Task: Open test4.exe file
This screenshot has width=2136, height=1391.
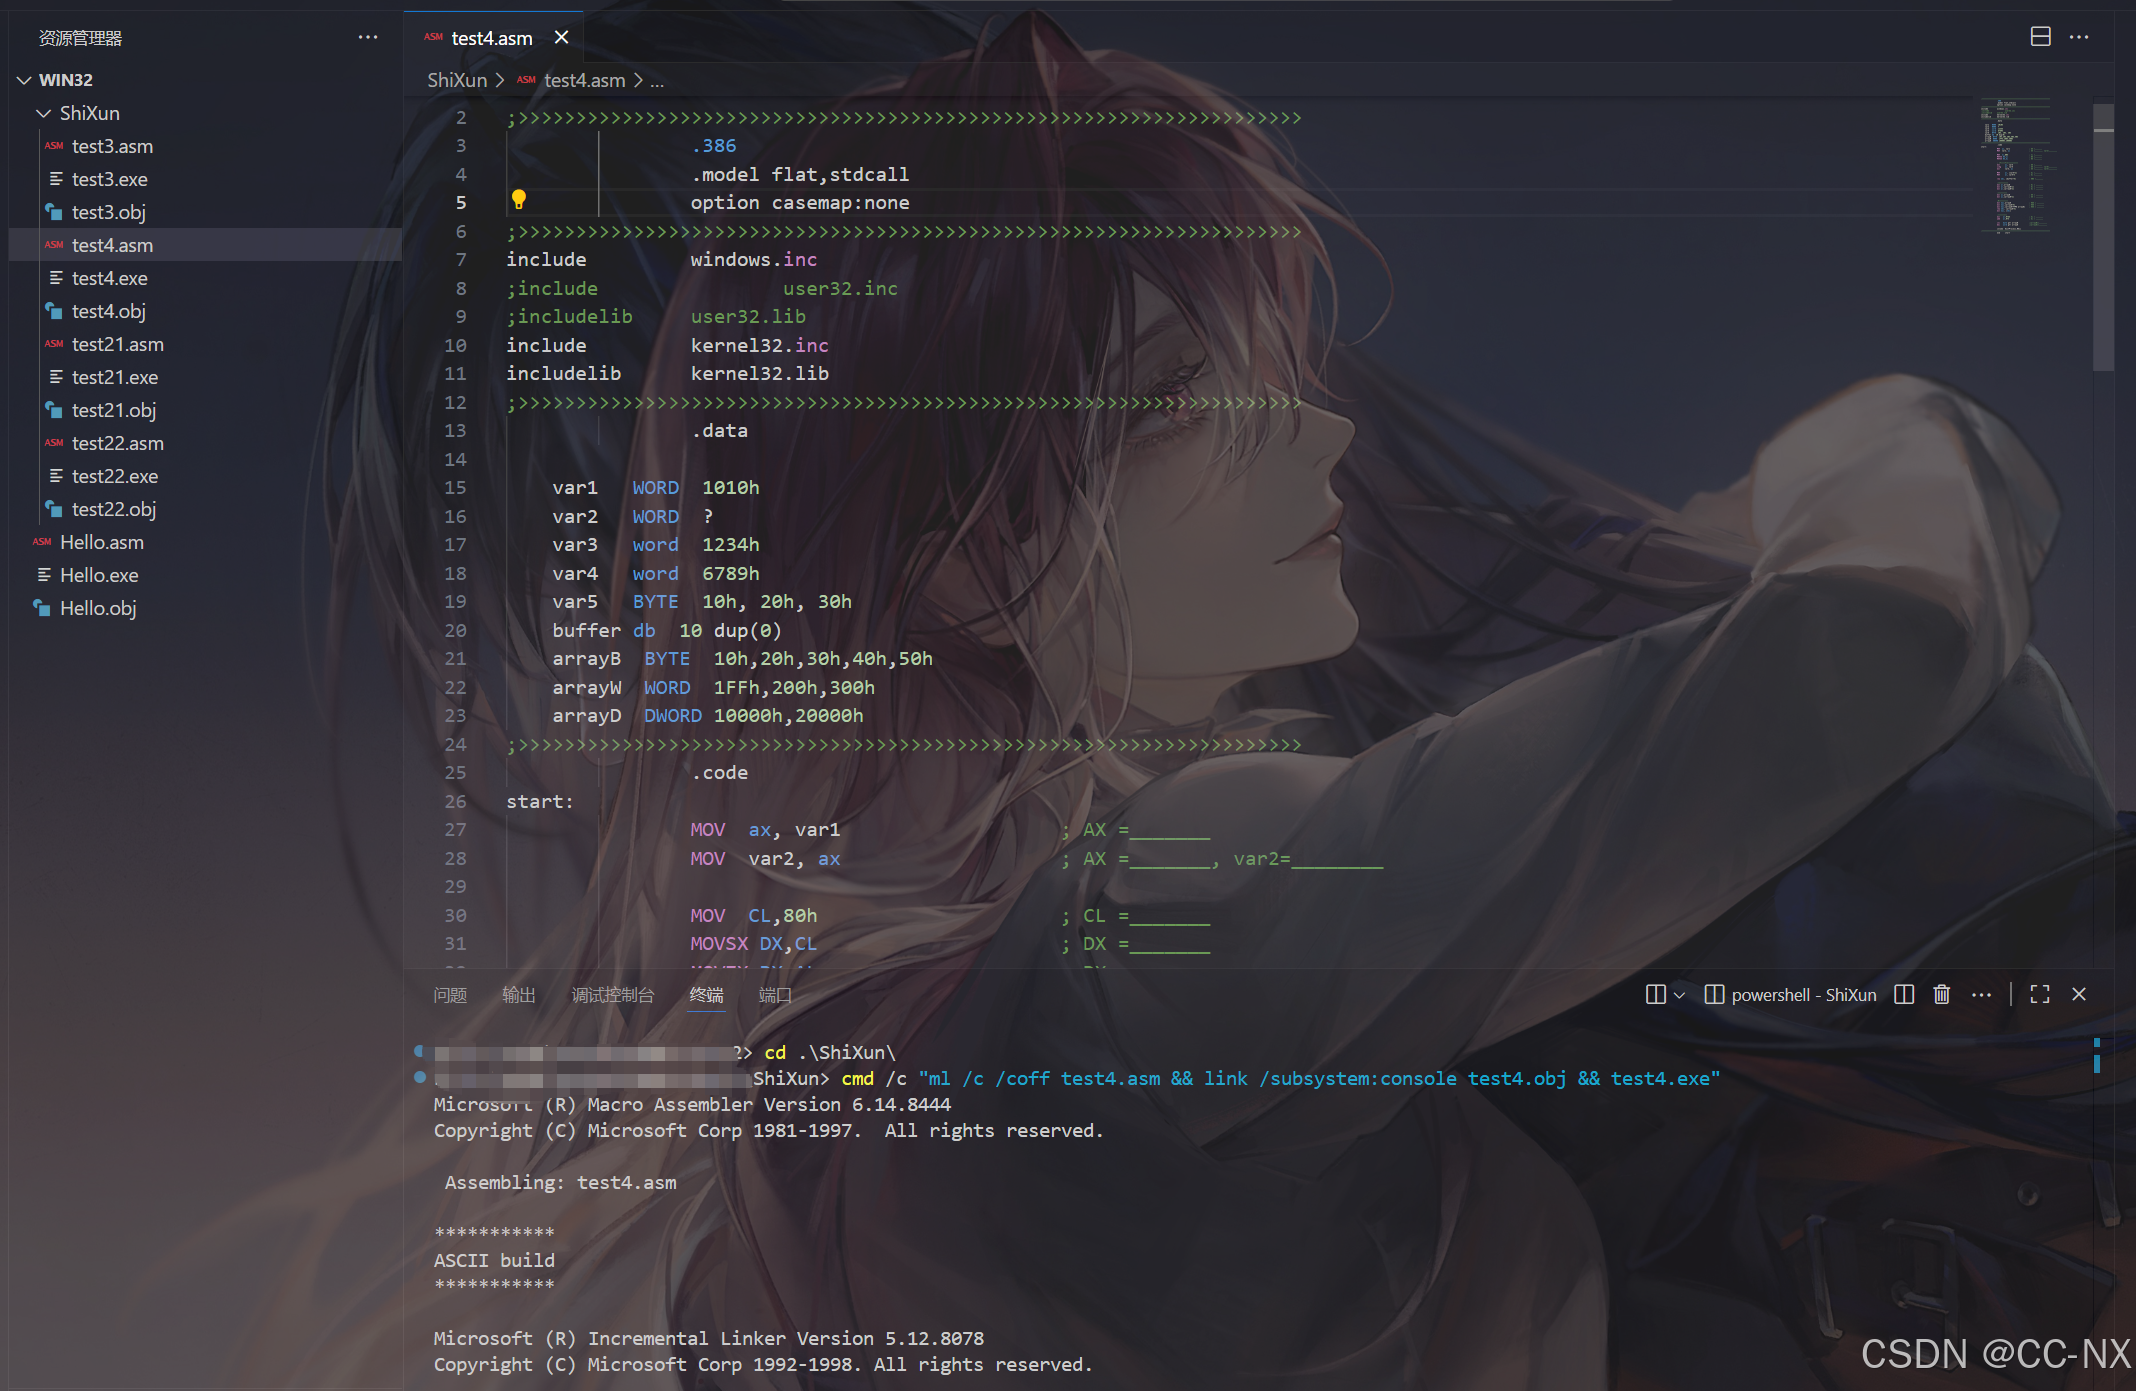Action: coord(205,278)
